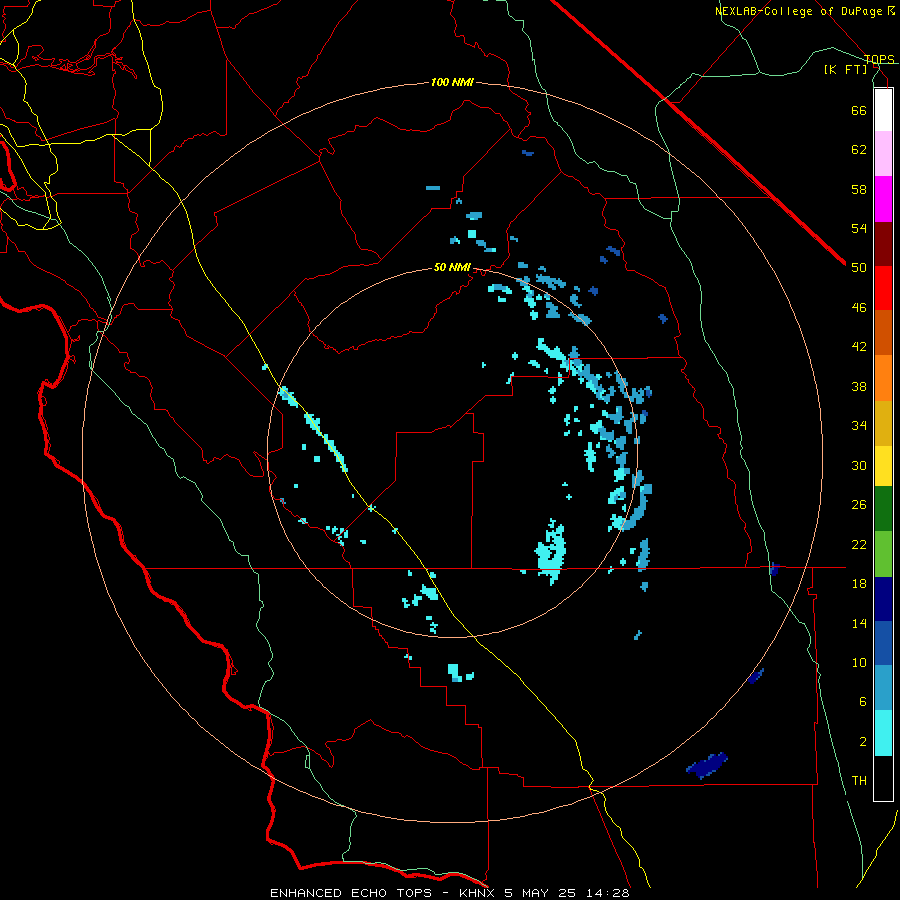Screen dimensions: 900x900
Task: Click the "KHNX" radar site identifier
Action: point(479,893)
